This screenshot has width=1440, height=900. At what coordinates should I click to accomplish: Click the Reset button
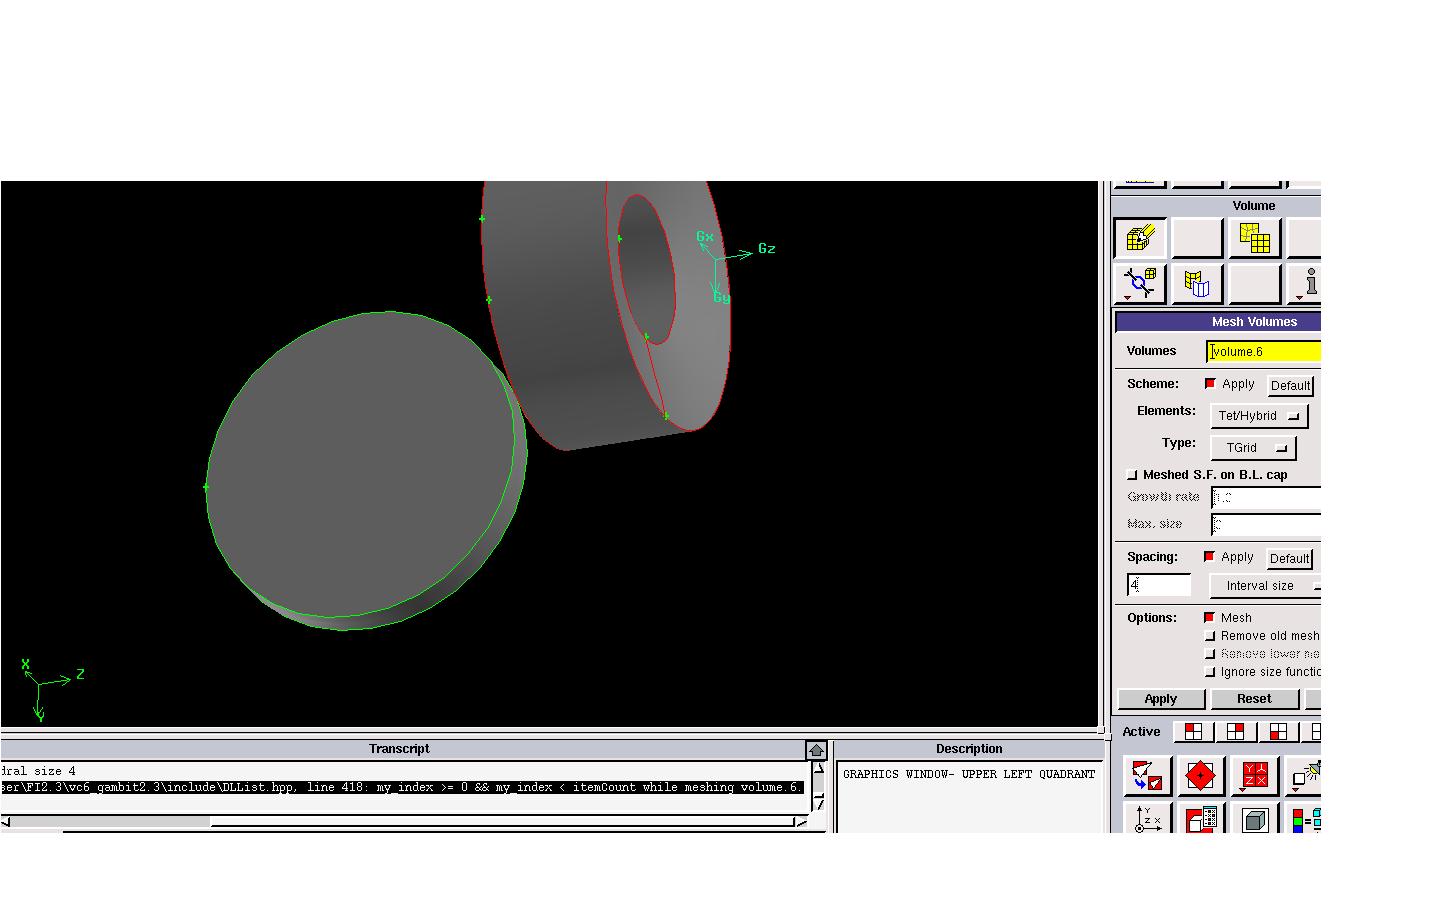coord(1254,699)
